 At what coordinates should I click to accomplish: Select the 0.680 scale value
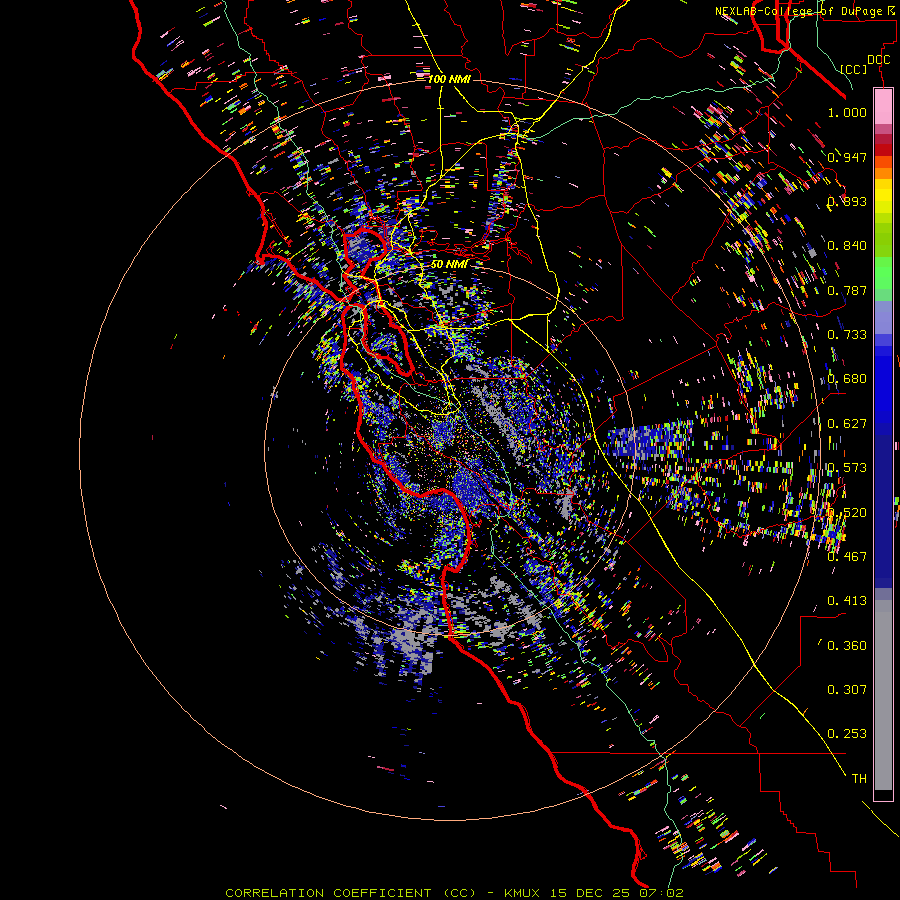point(847,379)
